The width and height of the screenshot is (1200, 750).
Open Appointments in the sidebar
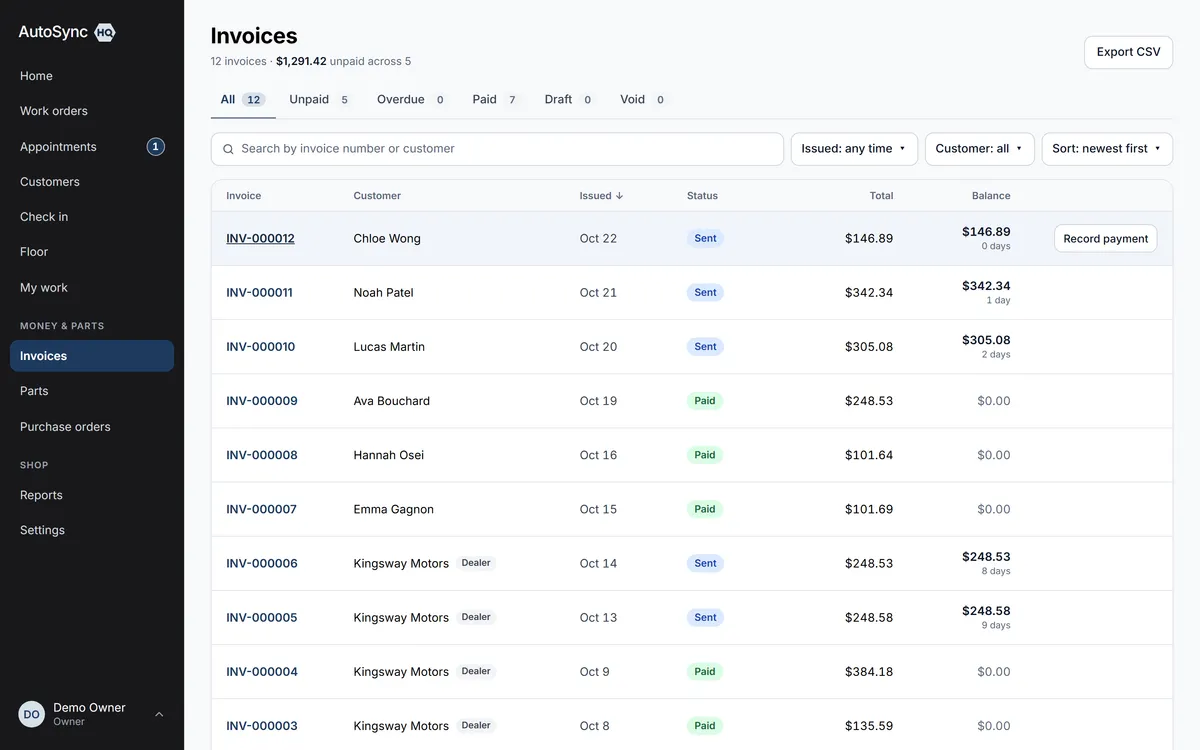coord(92,147)
